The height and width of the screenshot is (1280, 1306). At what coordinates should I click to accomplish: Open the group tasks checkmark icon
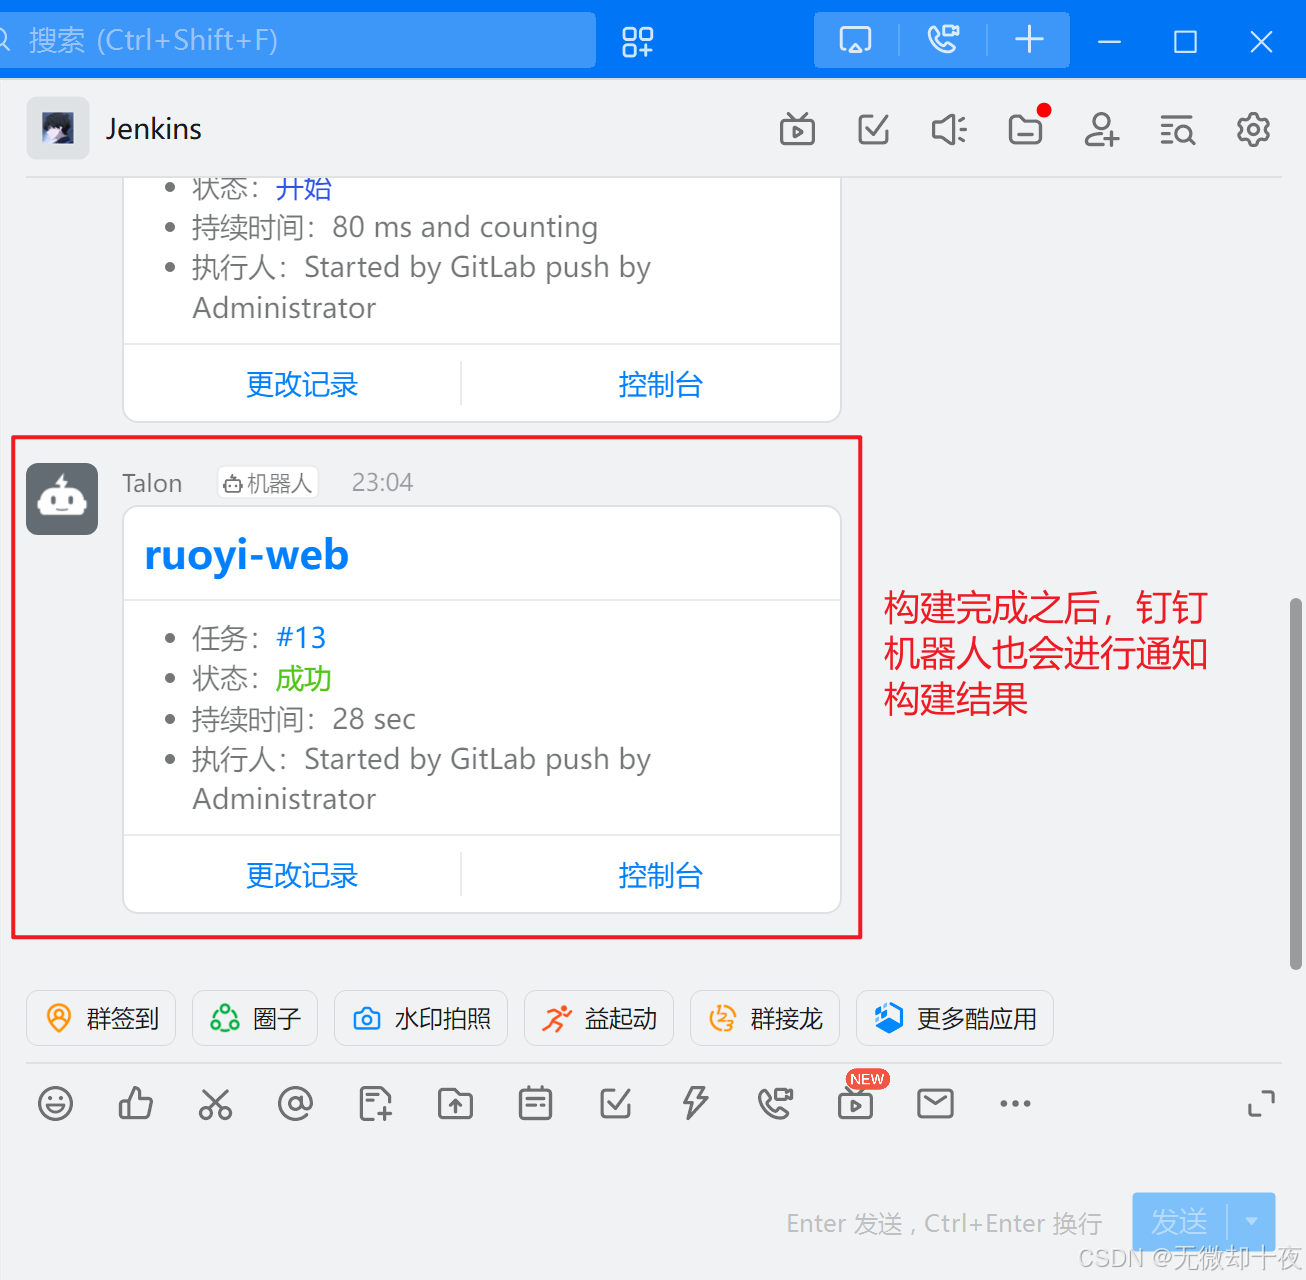(873, 129)
